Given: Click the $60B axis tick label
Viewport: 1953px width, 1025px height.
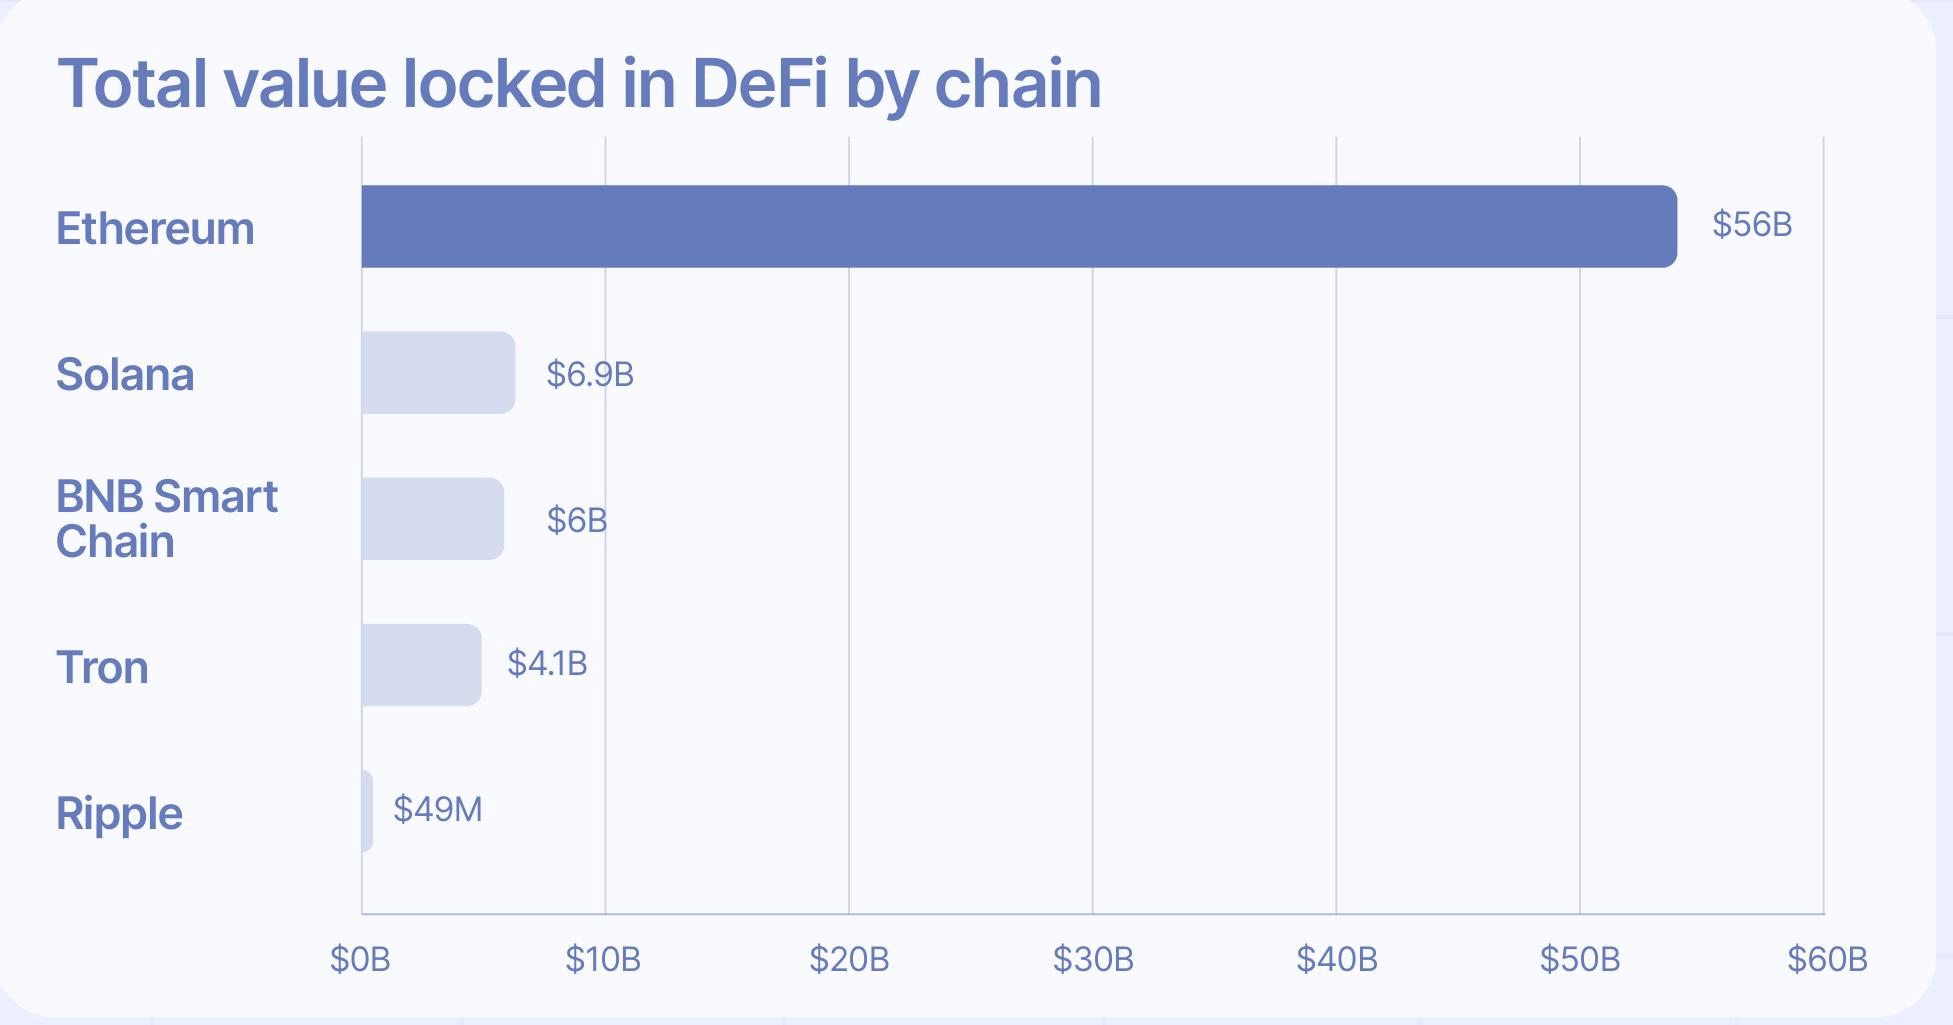Looking at the screenshot, I should pos(1827,960).
